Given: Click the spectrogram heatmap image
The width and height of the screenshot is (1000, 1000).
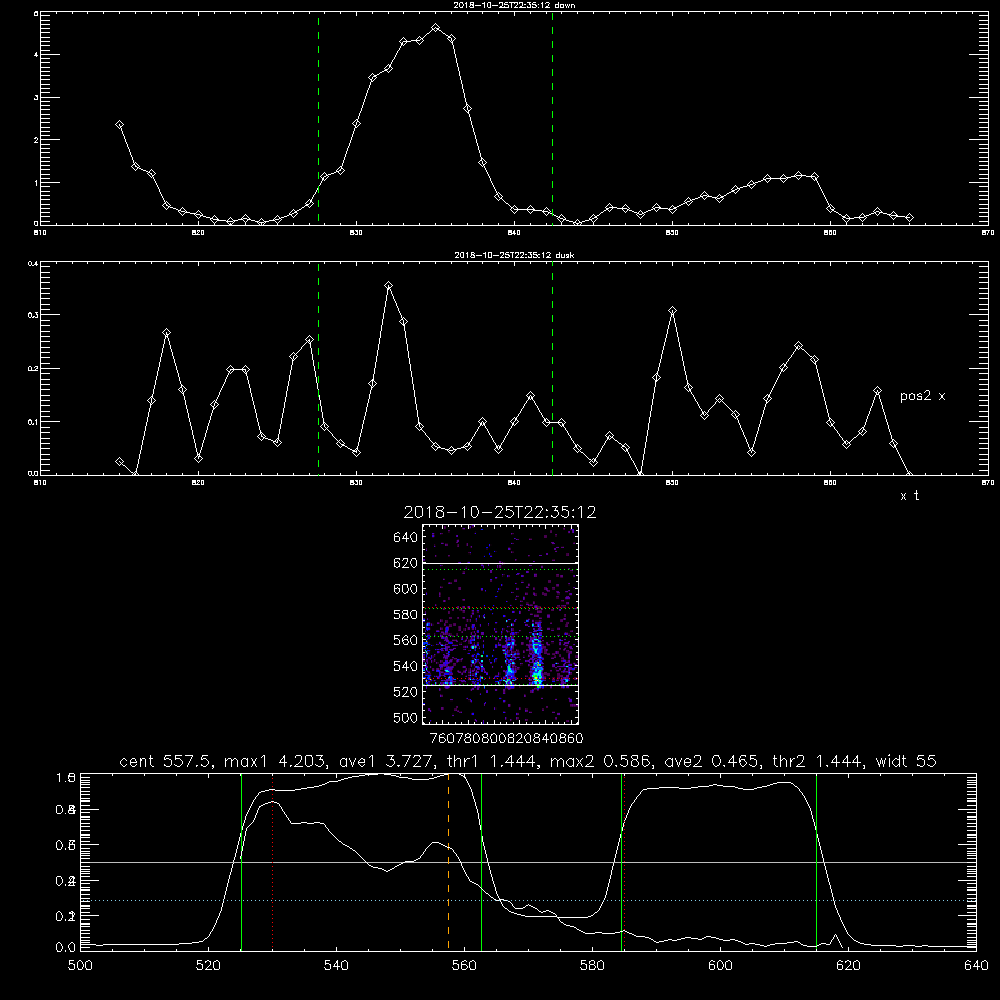Looking at the screenshot, I should pyautogui.click(x=501, y=624).
